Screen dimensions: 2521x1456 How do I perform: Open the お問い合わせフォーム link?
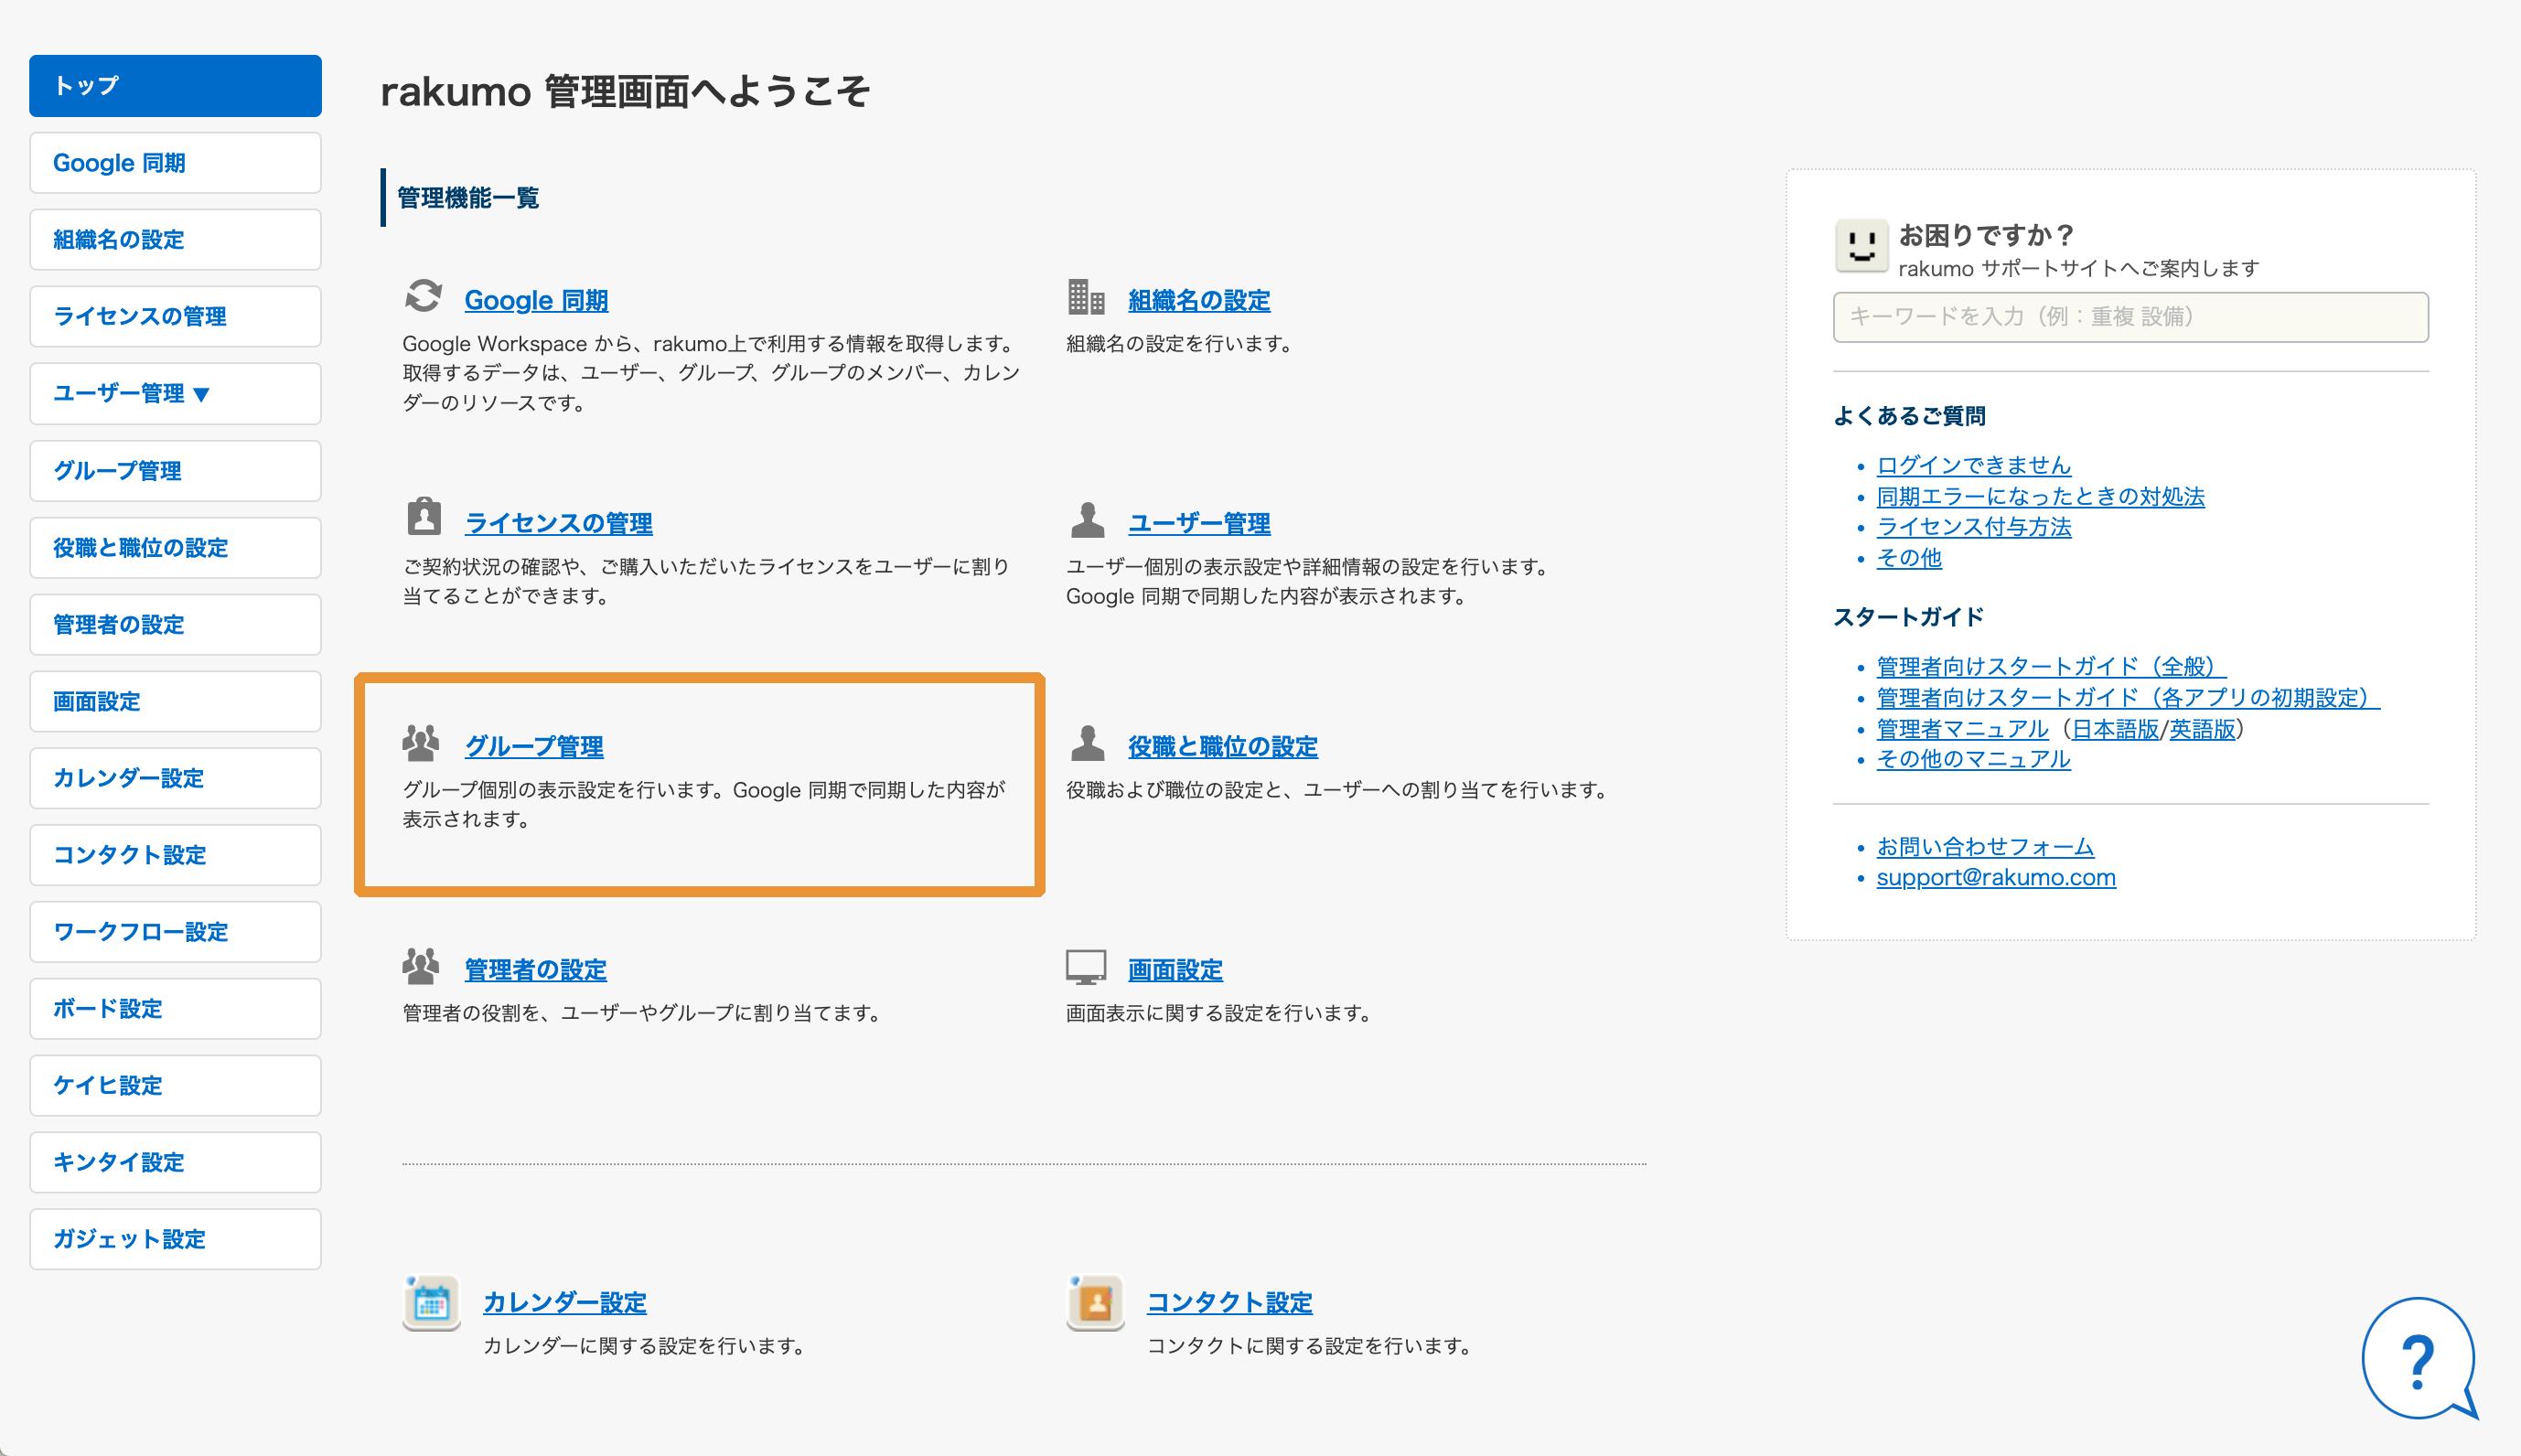pos(1985,847)
